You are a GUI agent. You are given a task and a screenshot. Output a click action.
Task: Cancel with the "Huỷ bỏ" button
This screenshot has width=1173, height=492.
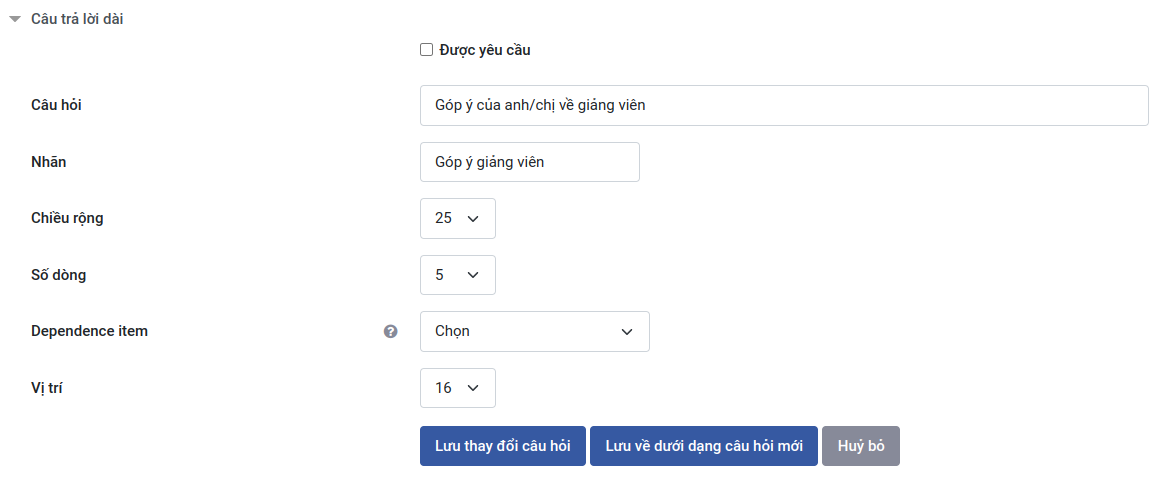pos(860,446)
